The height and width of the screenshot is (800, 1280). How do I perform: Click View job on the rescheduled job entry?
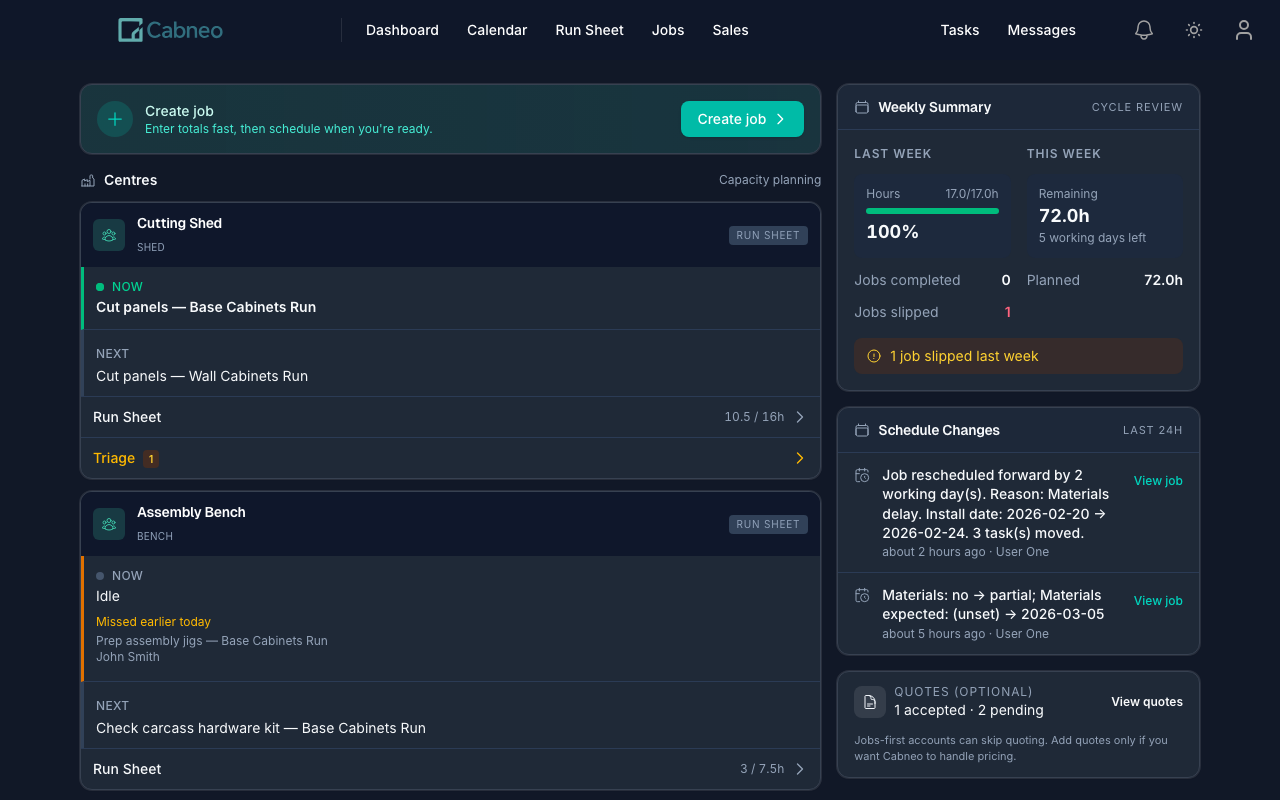click(1157, 480)
